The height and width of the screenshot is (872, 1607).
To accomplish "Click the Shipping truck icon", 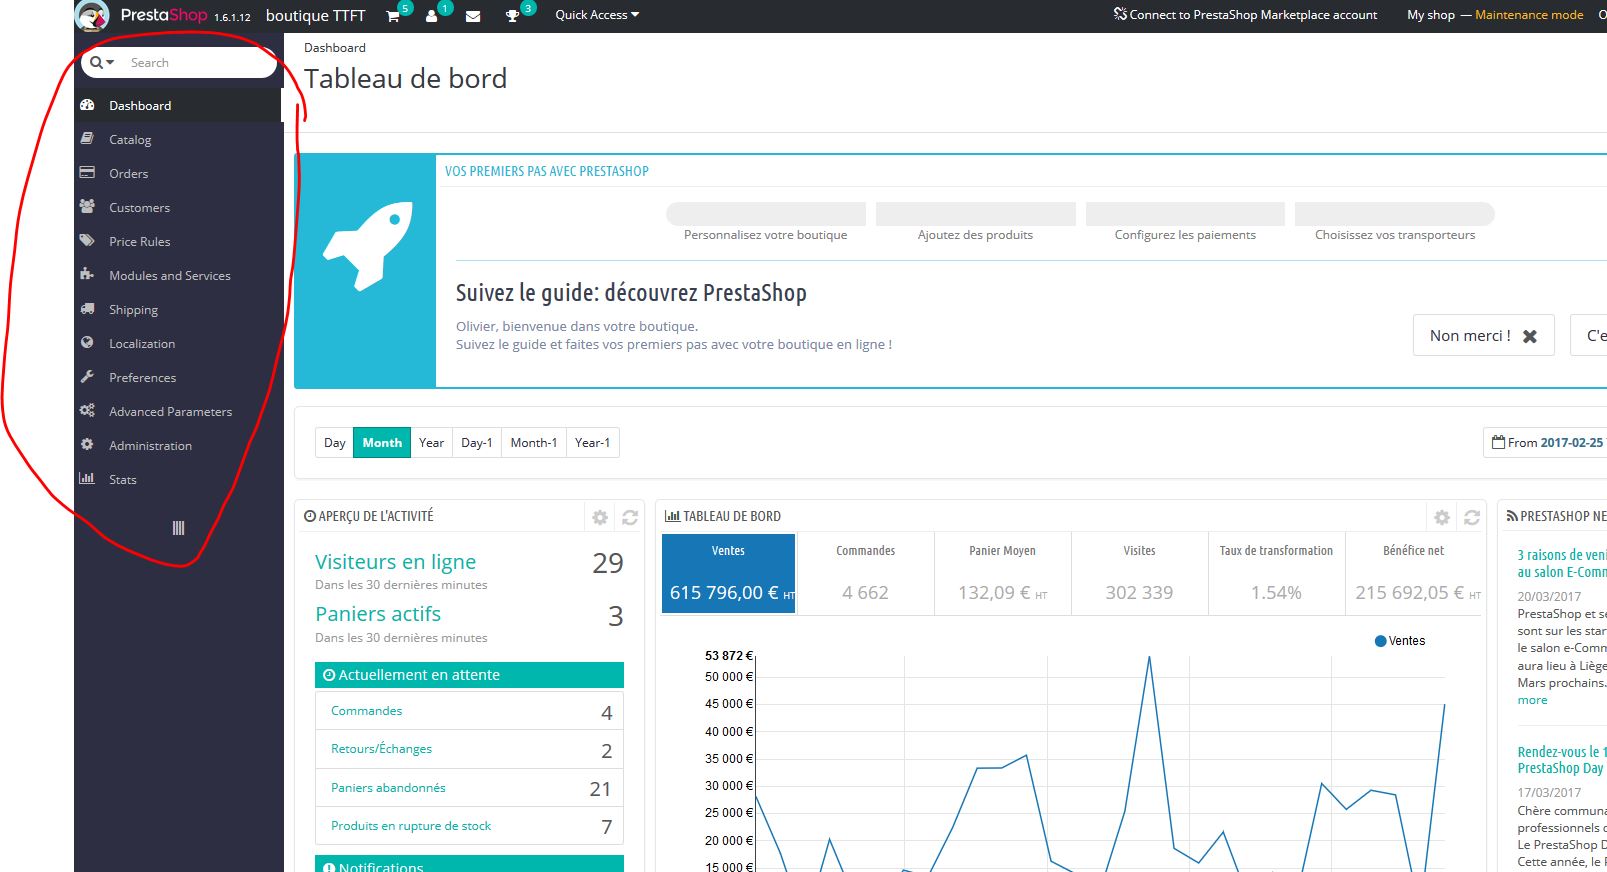I will 87,308.
